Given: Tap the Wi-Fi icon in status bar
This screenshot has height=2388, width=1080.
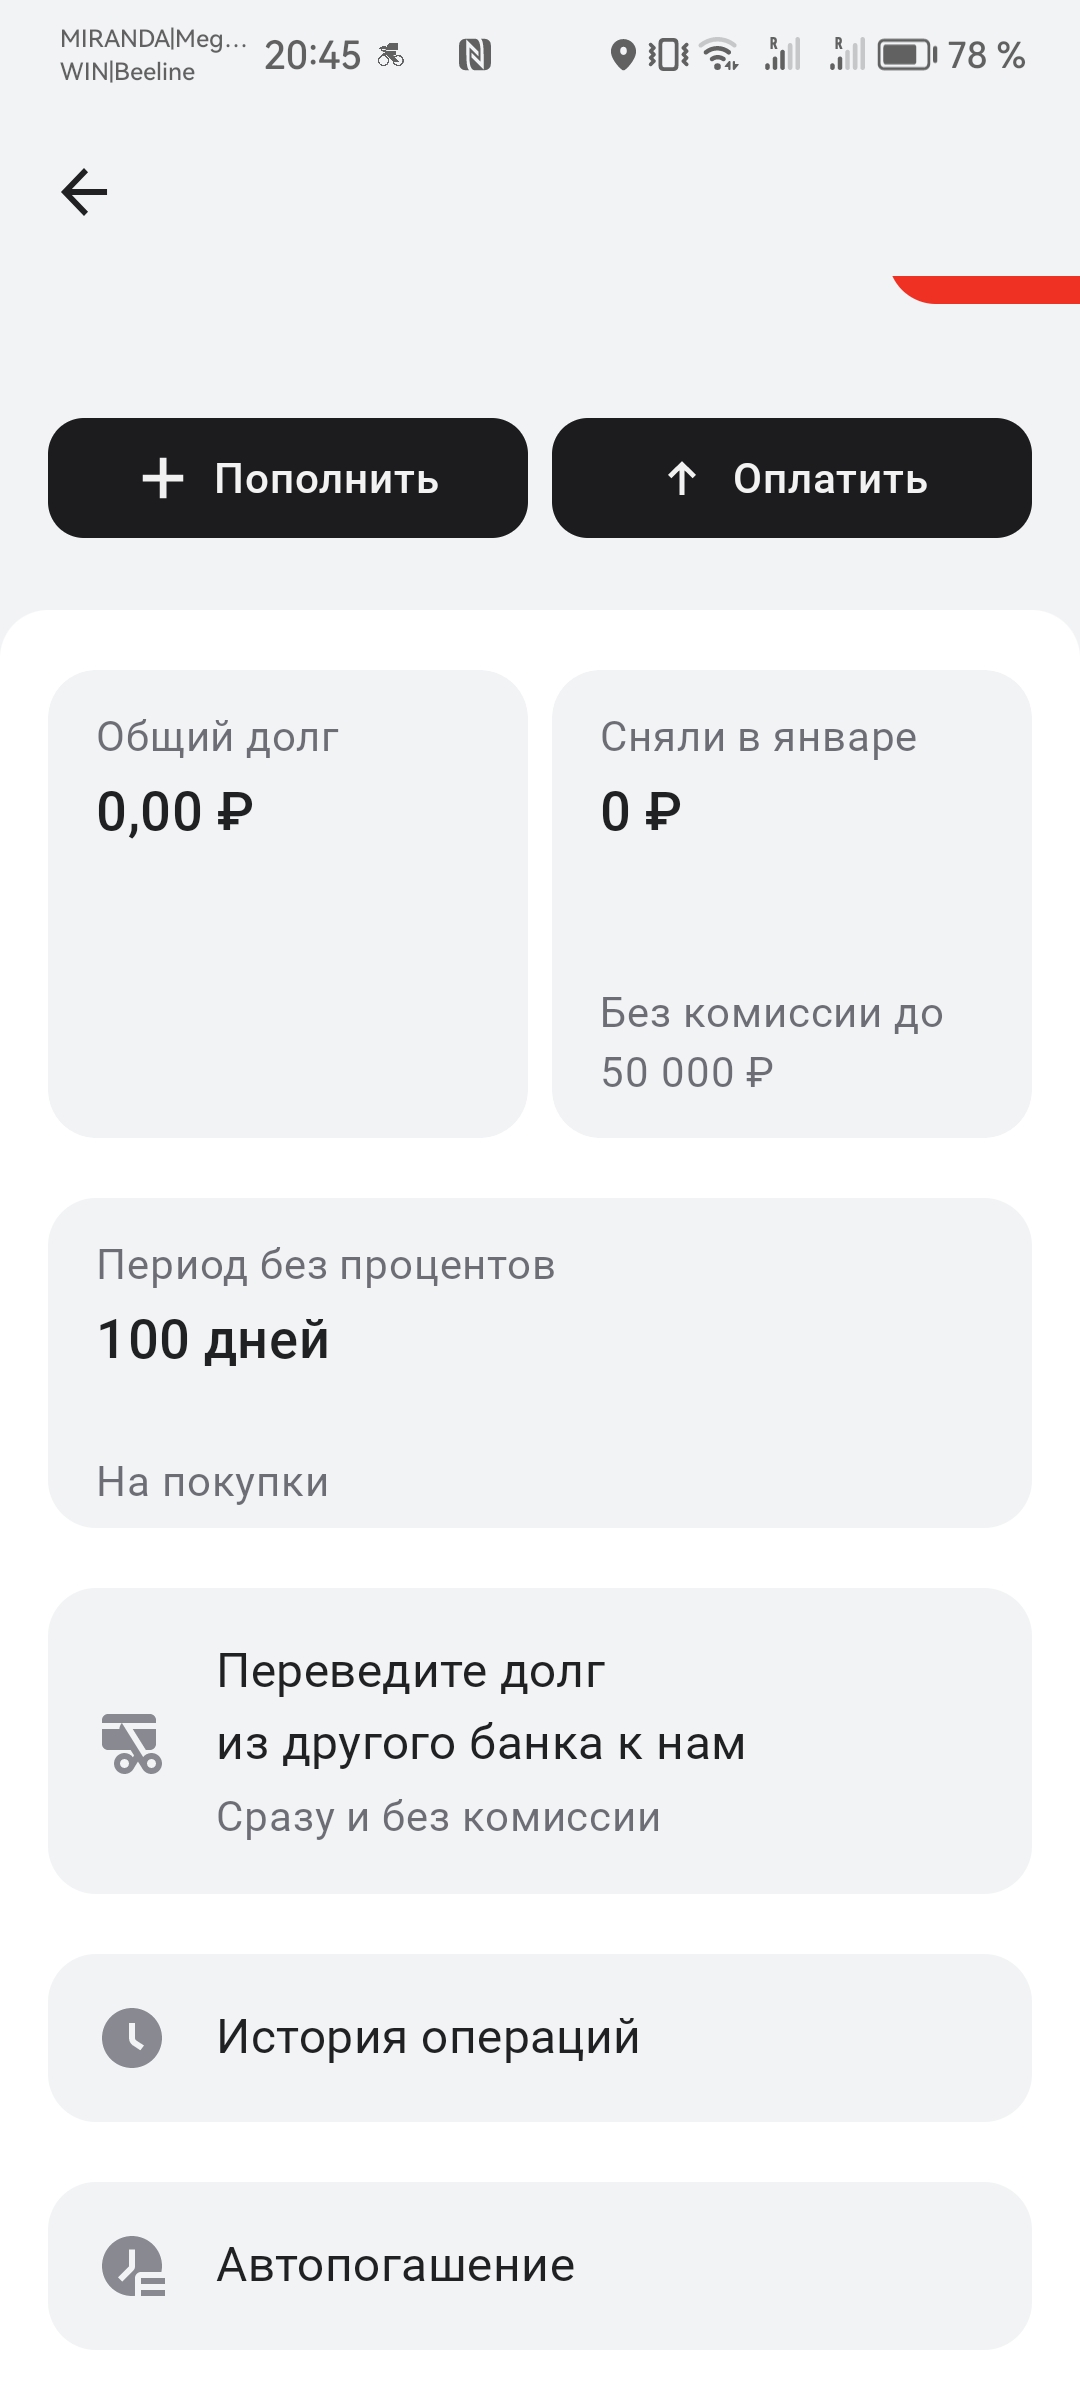Looking at the screenshot, I should [719, 55].
